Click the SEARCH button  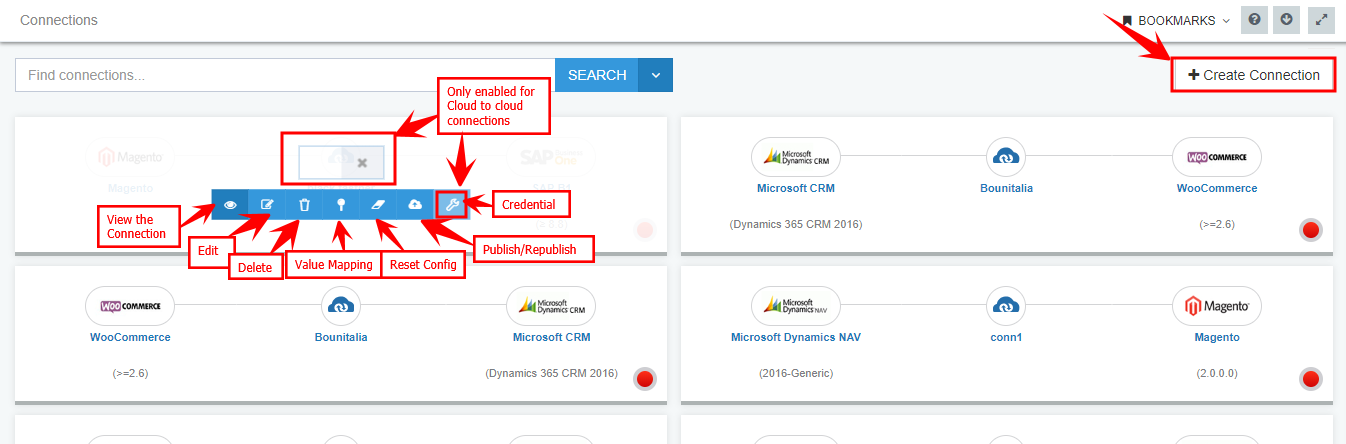[597, 75]
